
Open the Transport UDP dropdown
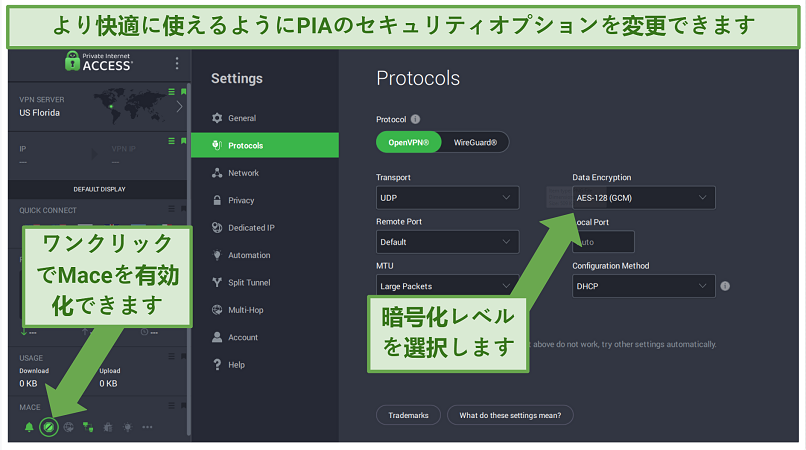tap(447, 198)
